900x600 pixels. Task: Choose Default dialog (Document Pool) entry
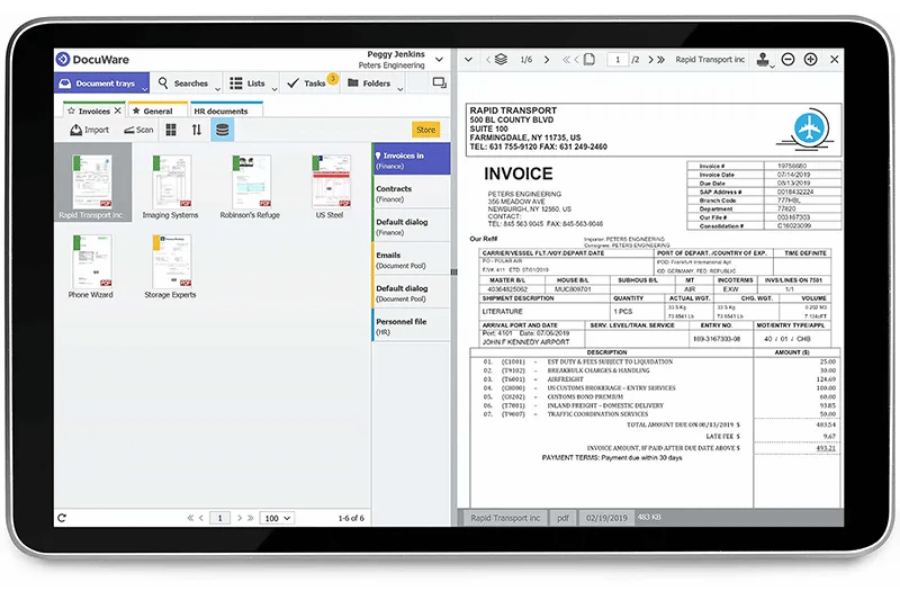[x=411, y=293]
